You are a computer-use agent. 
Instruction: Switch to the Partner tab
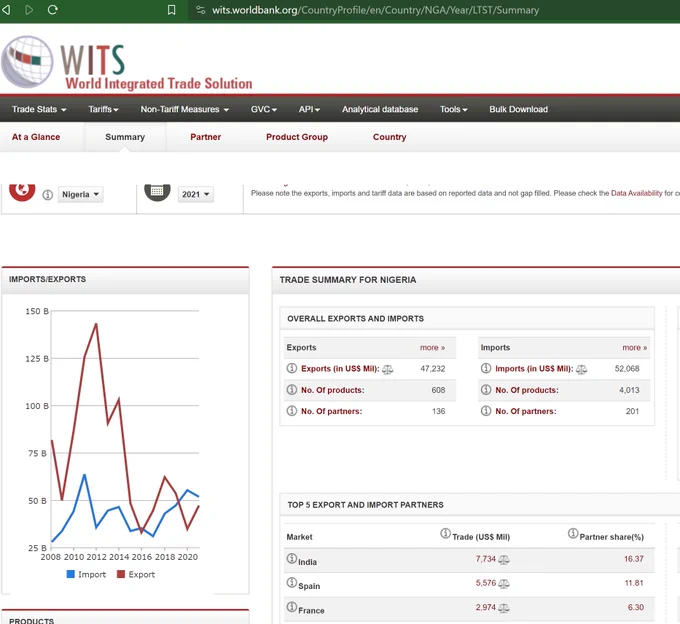point(206,137)
